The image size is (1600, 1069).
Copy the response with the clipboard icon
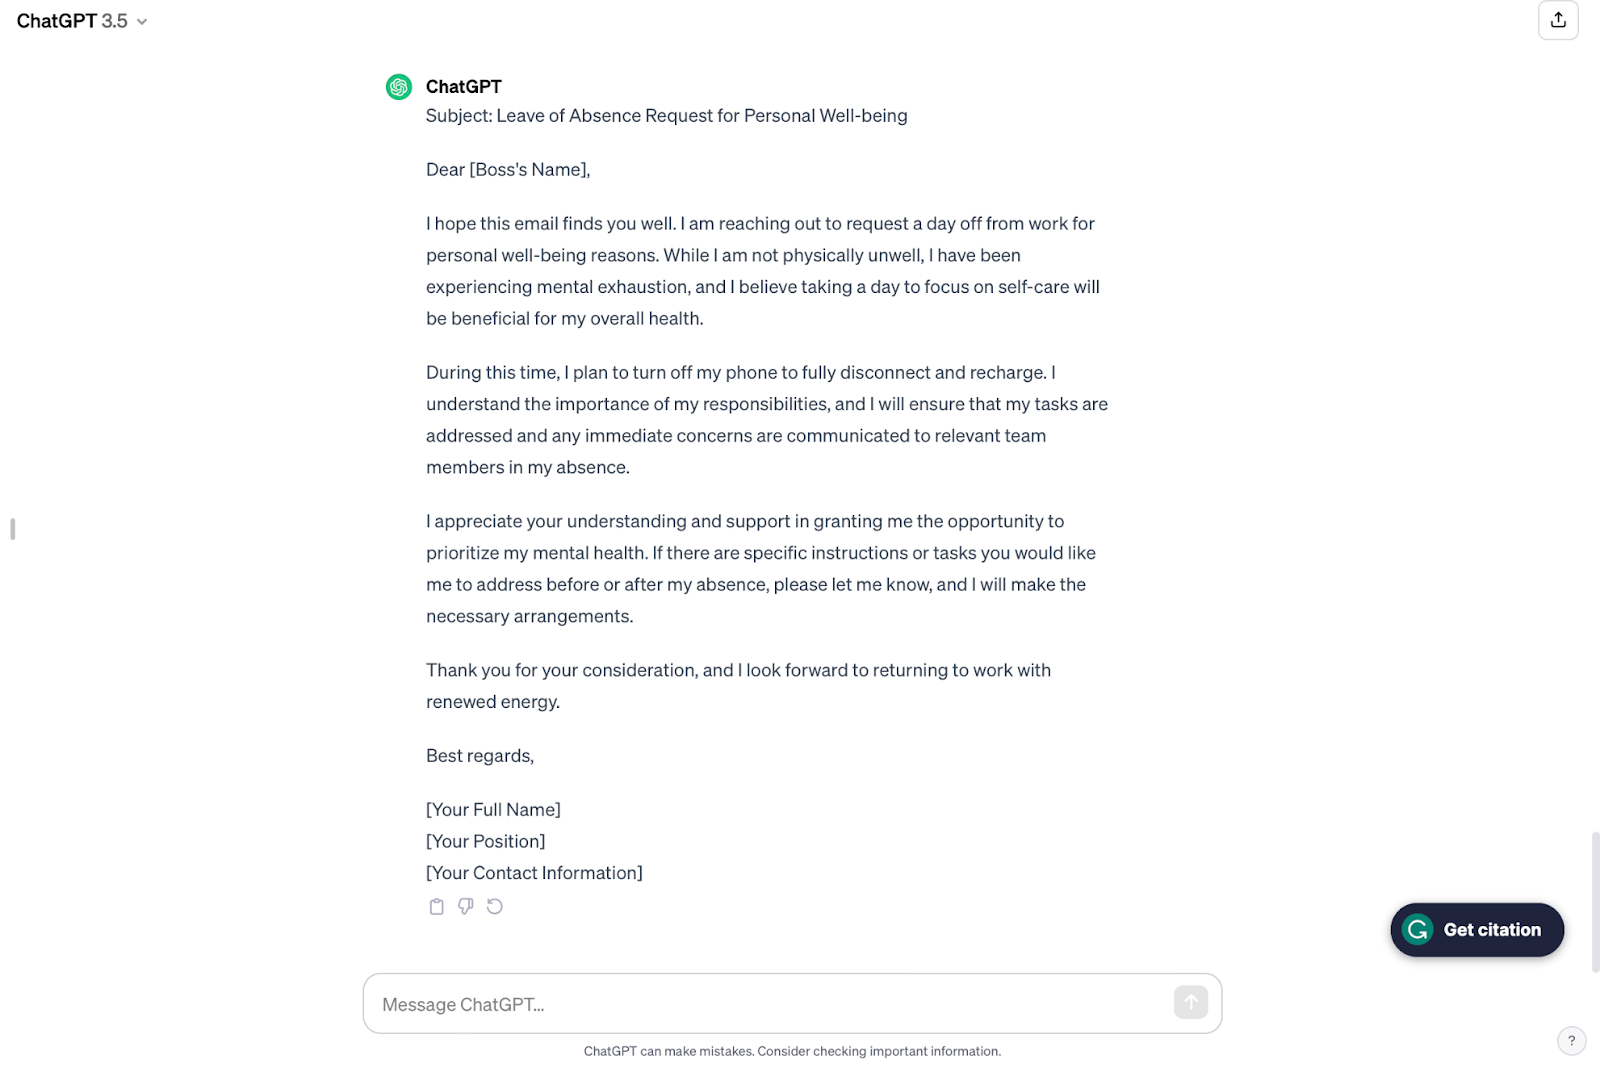point(436,907)
